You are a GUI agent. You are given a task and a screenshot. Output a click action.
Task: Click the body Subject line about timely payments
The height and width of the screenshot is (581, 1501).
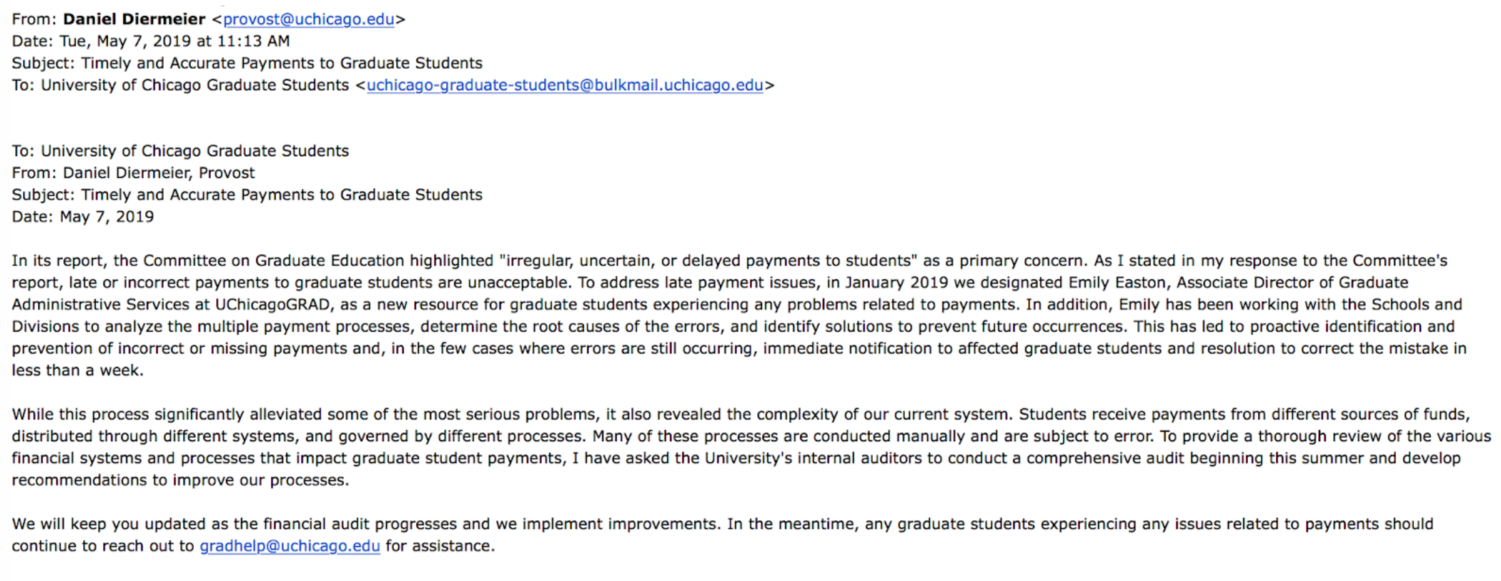pos(247,195)
